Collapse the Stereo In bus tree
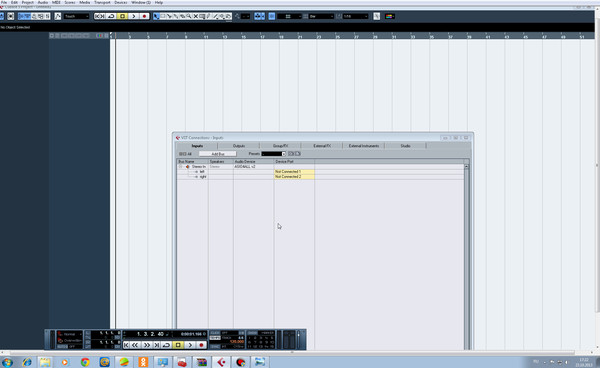The image size is (600, 368). click(x=180, y=167)
